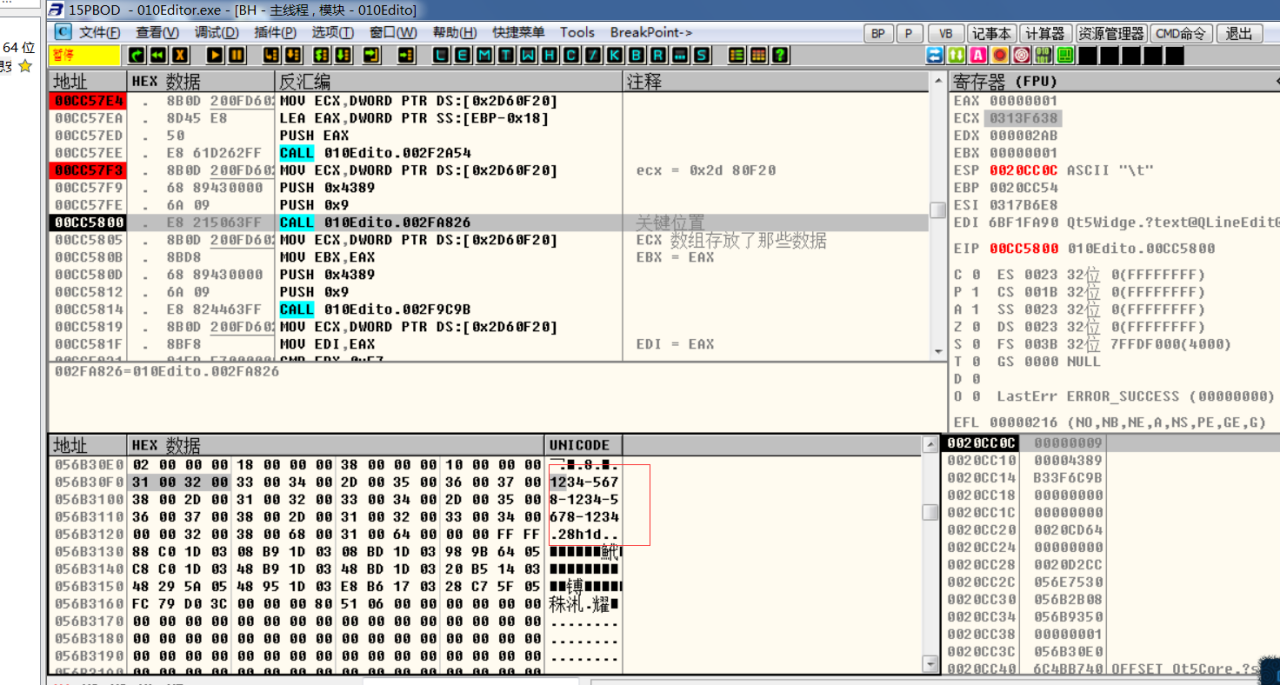Open the 快捷菜单 shortcut menu
The height and width of the screenshot is (685, 1280).
[x=519, y=32]
